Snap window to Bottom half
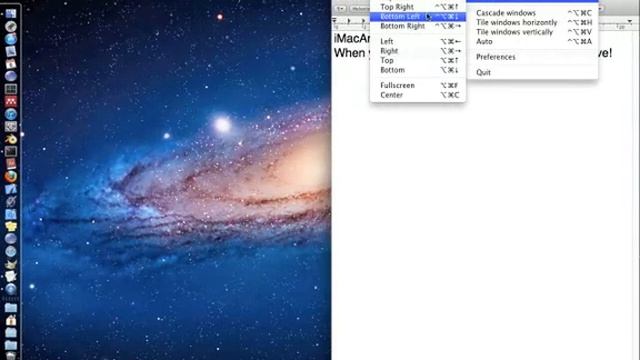This screenshot has height=360, width=640. point(418,70)
